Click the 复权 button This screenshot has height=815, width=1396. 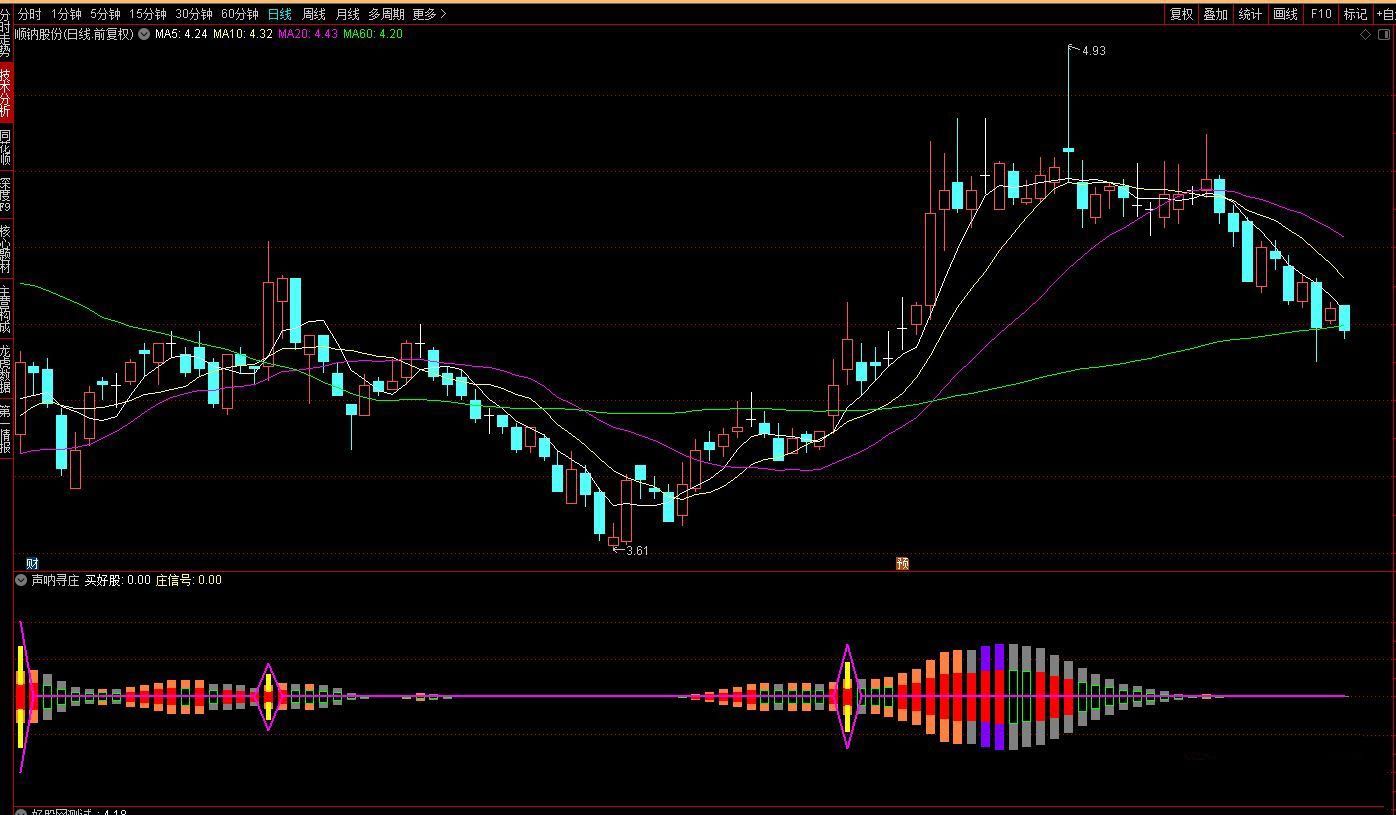pyautogui.click(x=1181, y=14)
